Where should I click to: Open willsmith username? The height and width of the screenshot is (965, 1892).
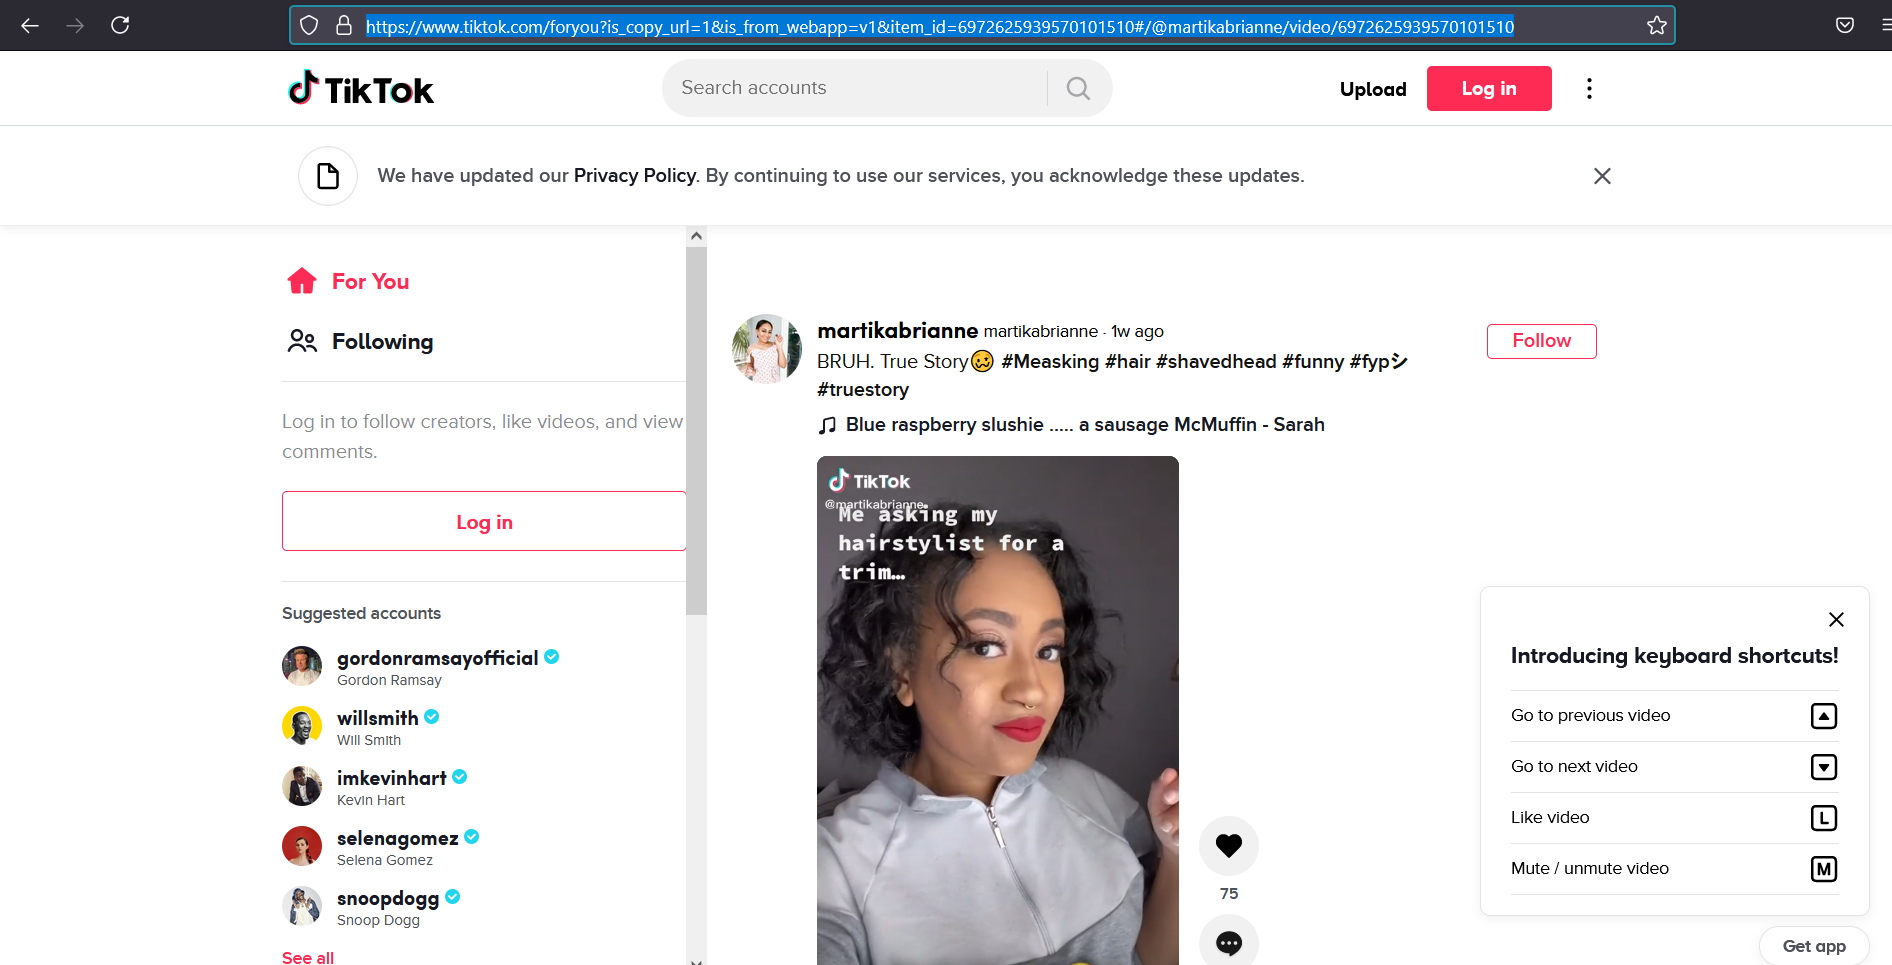pyautogui.click(x=378, y=718)
